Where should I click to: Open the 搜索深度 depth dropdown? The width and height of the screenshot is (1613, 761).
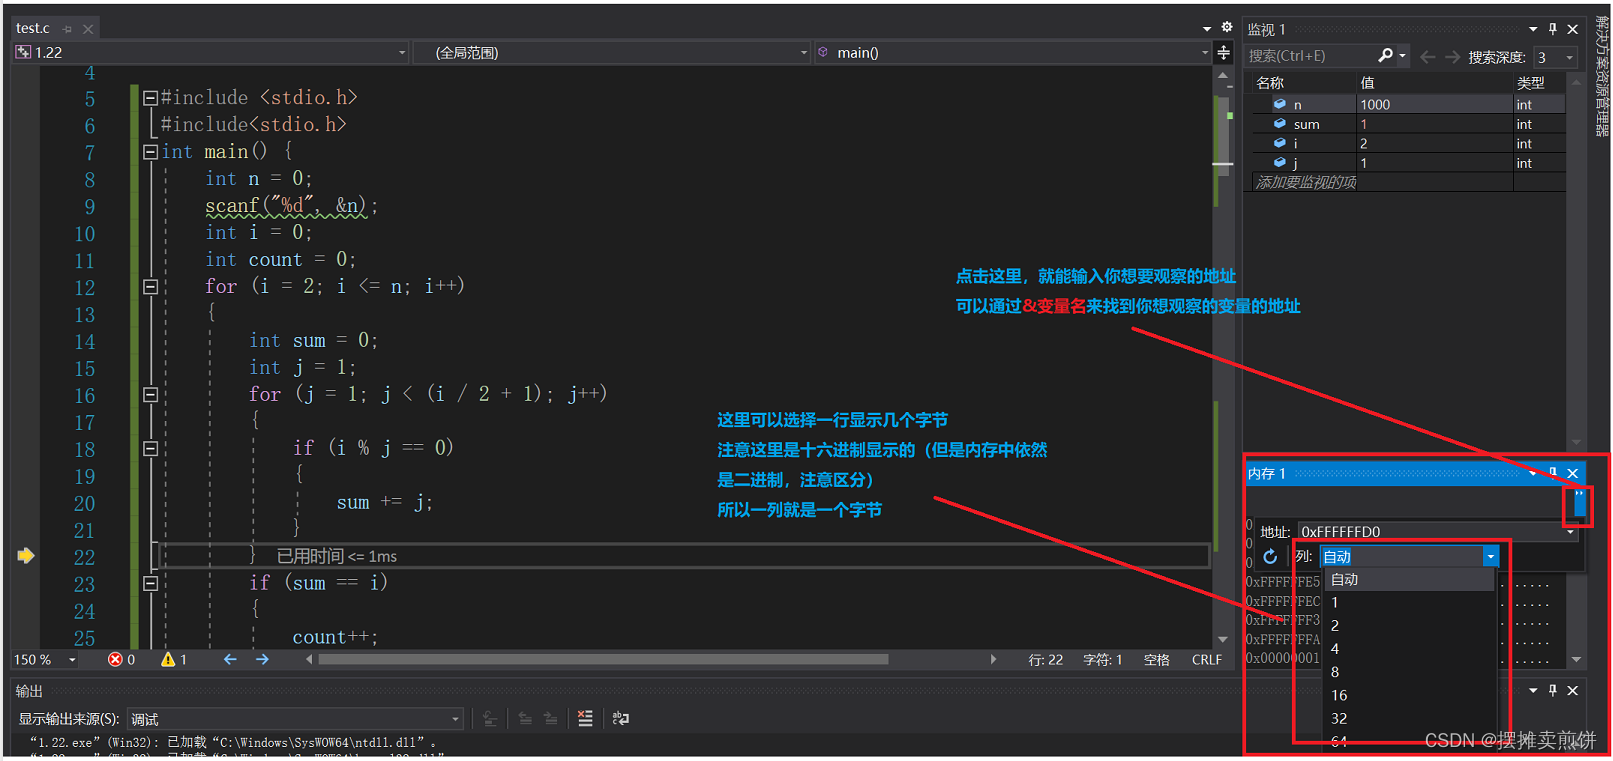(x=1556, y=57)
